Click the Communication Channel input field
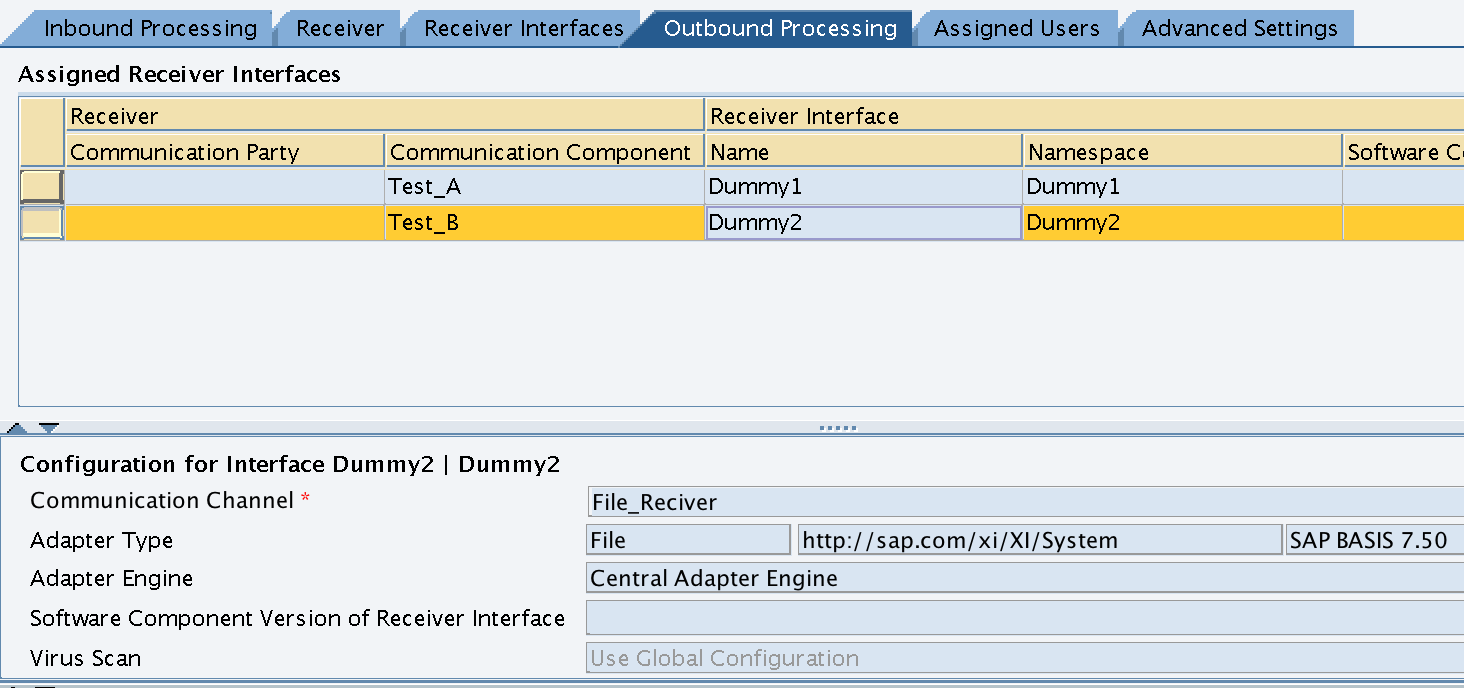Screen dimensions: 1464x688 click(1025, 502)
